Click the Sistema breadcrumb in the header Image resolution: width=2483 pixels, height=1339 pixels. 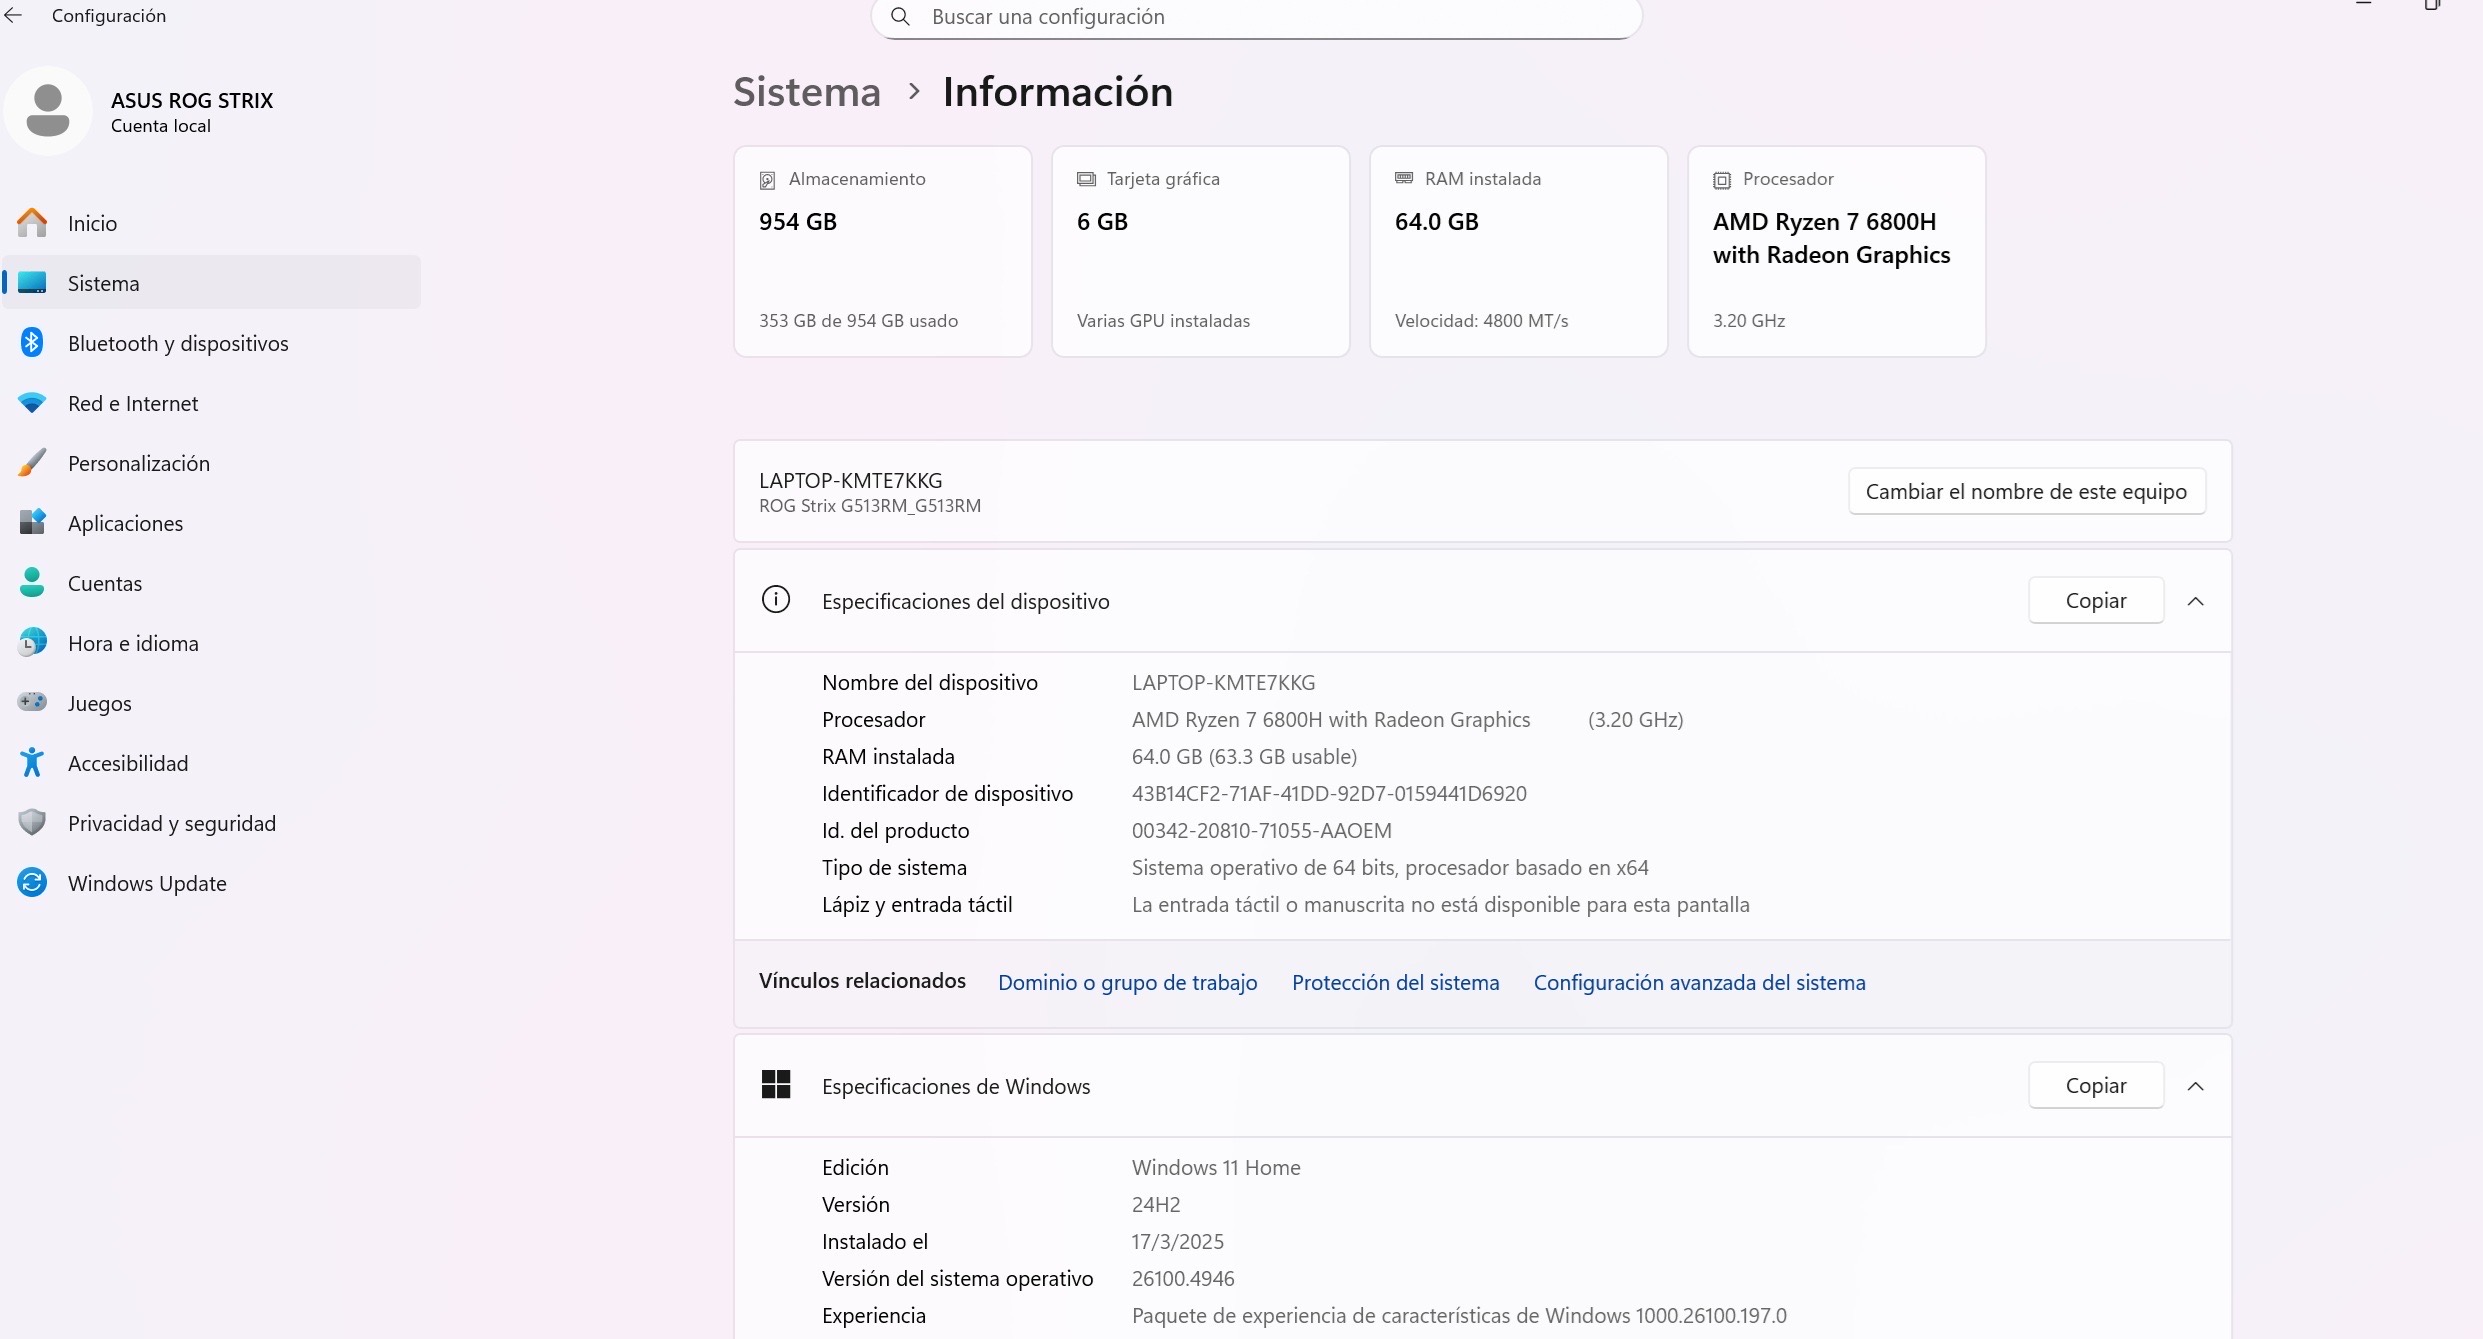pyautogui.click(x=807, y=92)
